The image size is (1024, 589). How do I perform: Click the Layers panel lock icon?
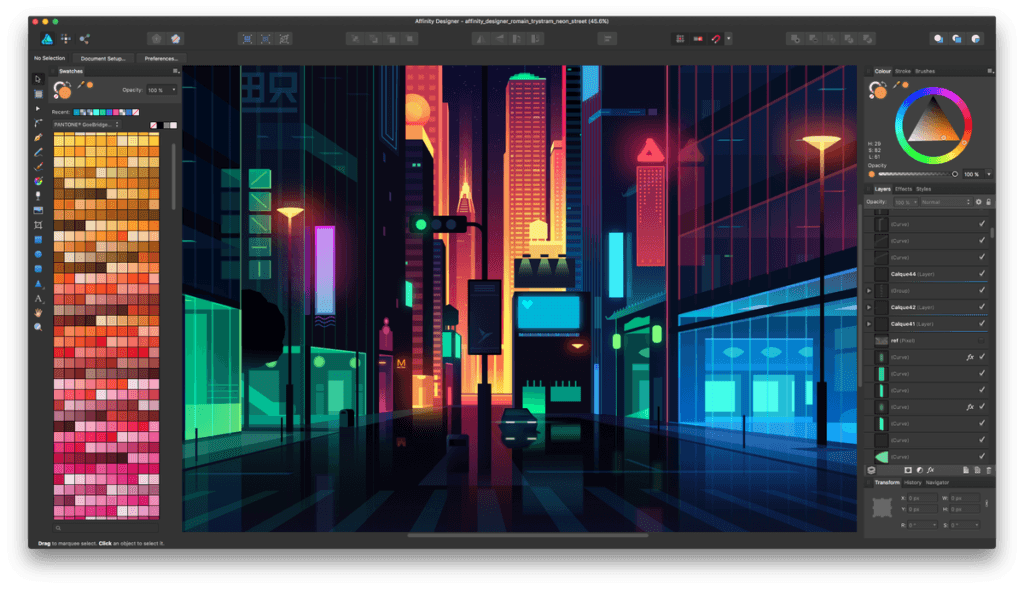pyautogui.click(x=989, y=202)
